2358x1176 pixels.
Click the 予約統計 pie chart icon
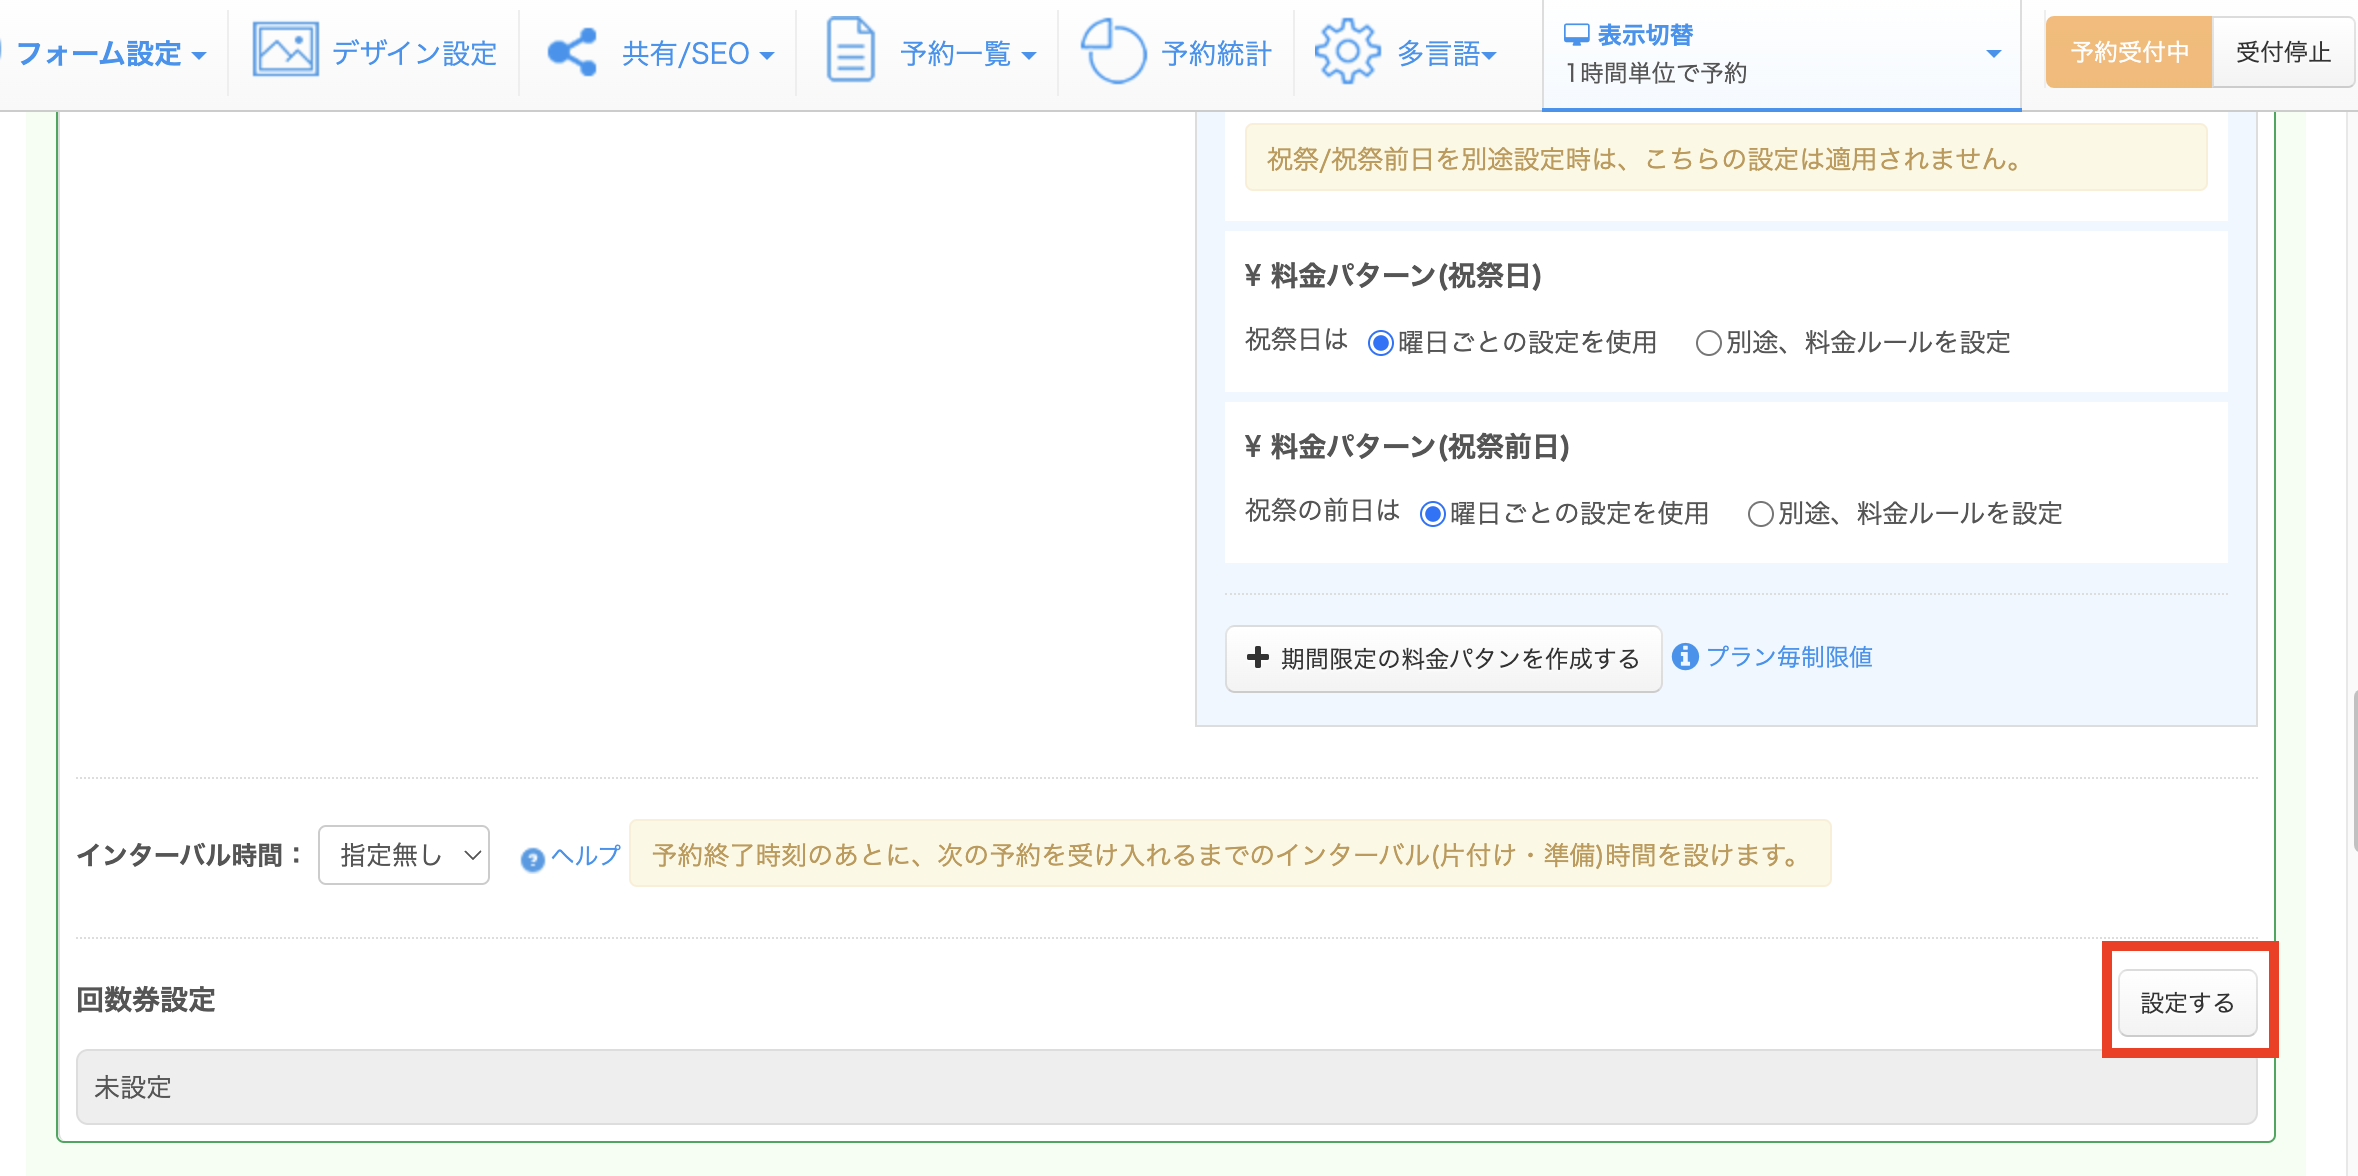1113,52
